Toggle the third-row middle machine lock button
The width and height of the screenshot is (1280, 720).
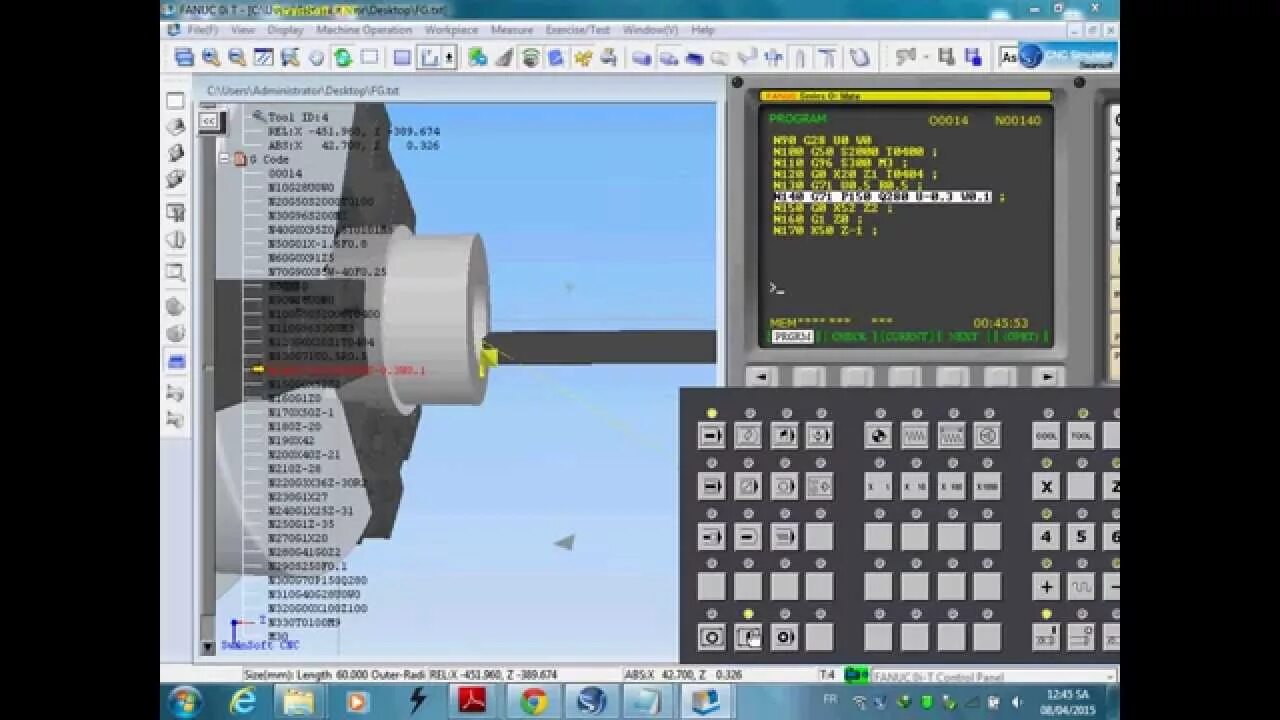tap(748, 537)
